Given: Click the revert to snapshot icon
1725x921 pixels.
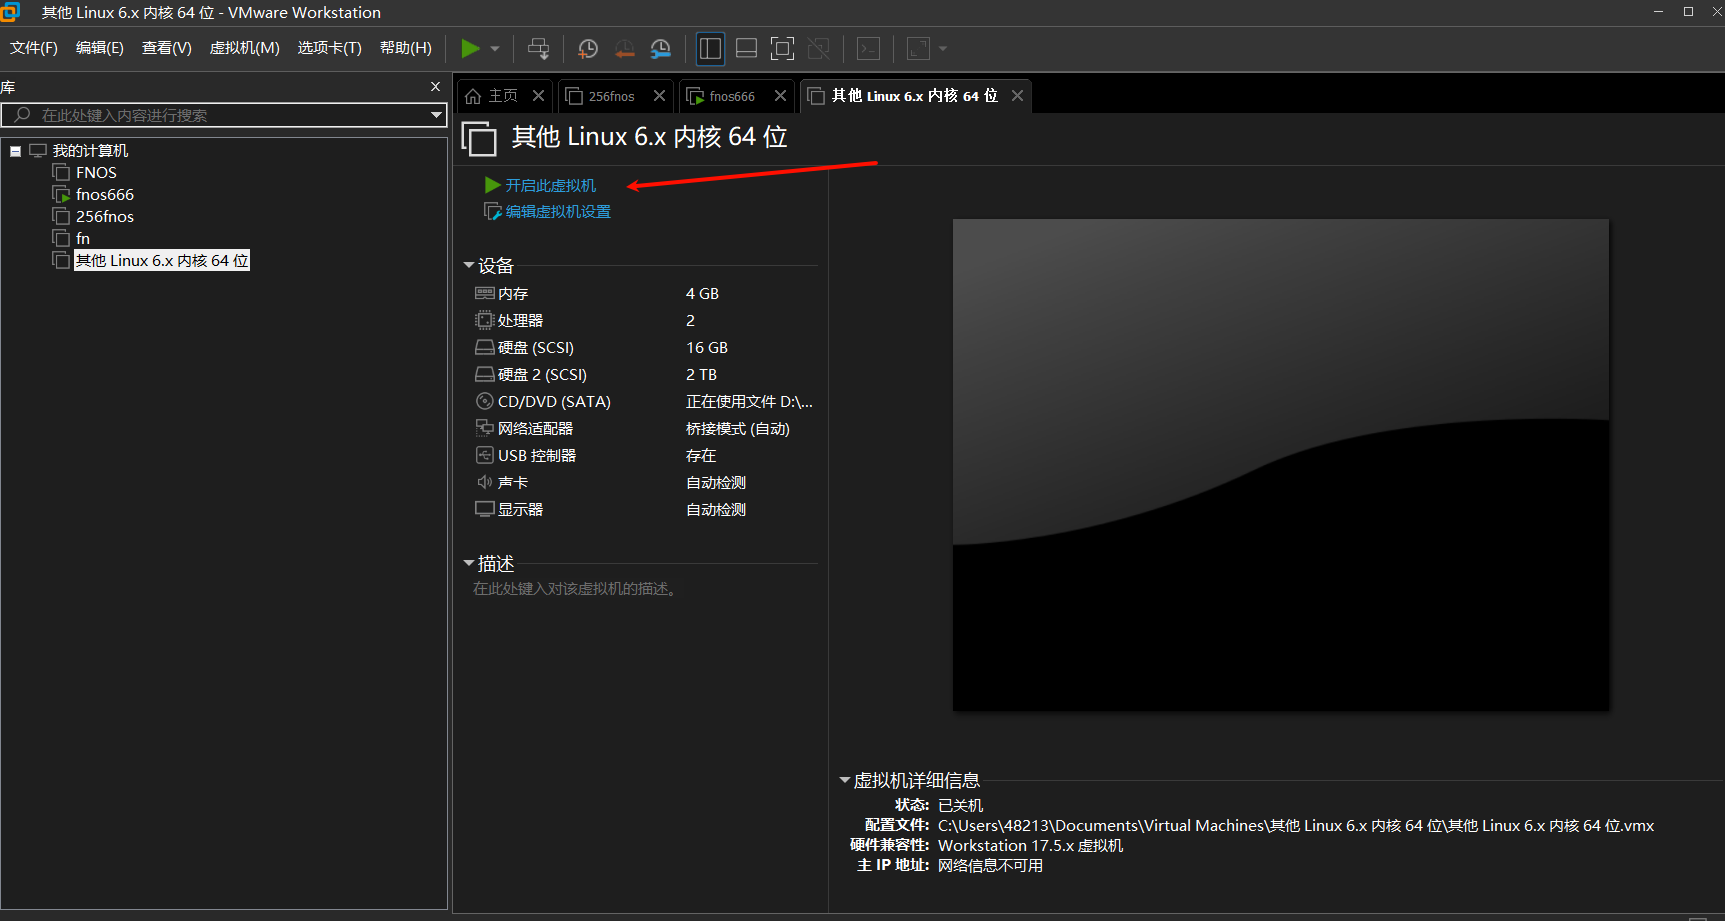Looking at the screenshot, I should 625,48.
